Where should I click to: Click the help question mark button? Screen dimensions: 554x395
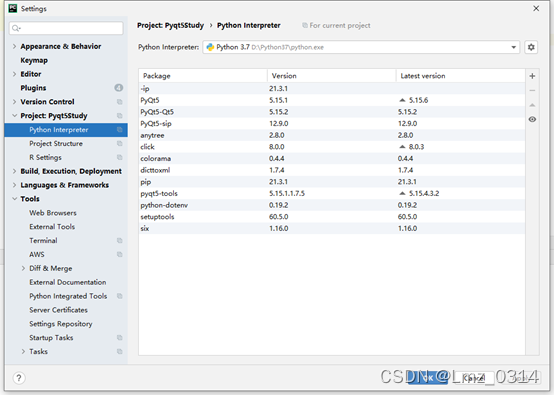[x=19, y=378]
